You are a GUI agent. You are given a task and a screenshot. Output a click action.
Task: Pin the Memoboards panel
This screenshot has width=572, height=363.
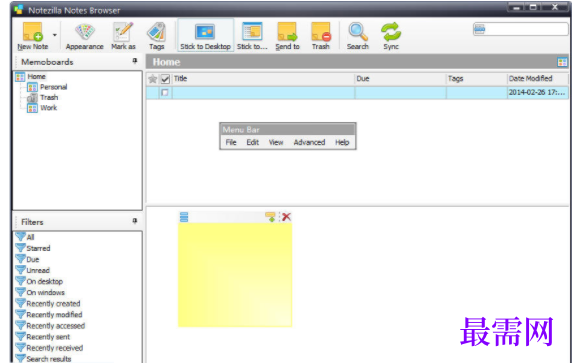pyautogui.click(x=135, y=61)
